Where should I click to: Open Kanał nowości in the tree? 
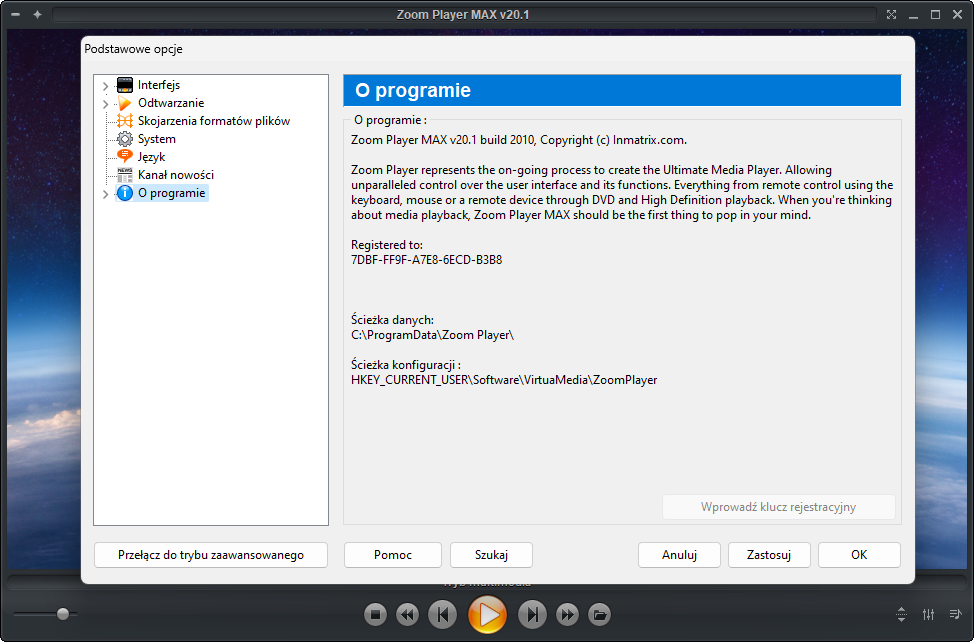pos(176,175)
